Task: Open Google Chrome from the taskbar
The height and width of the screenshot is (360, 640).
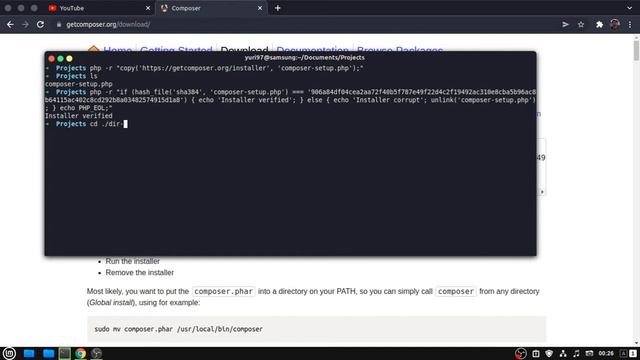Action: (80, 353)
